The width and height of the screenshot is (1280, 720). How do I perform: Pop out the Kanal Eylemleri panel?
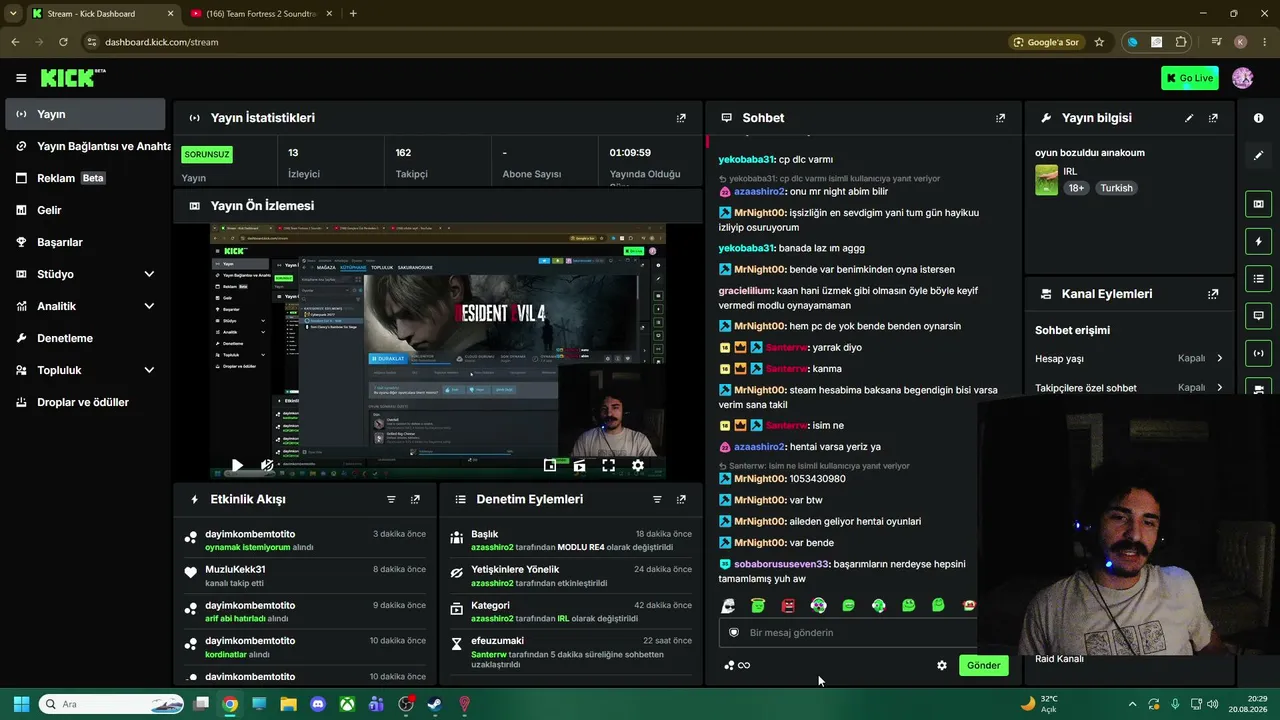[x=1213, y=294]
